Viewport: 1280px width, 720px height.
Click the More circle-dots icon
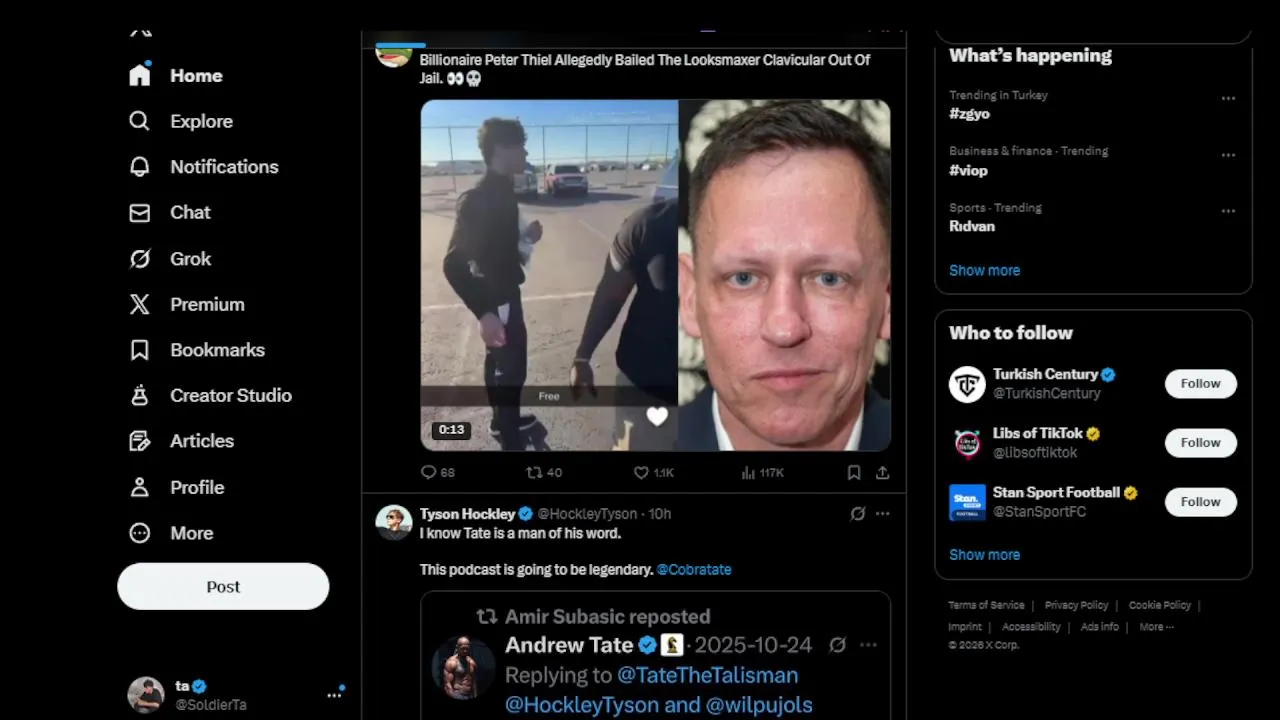point(140,533)
